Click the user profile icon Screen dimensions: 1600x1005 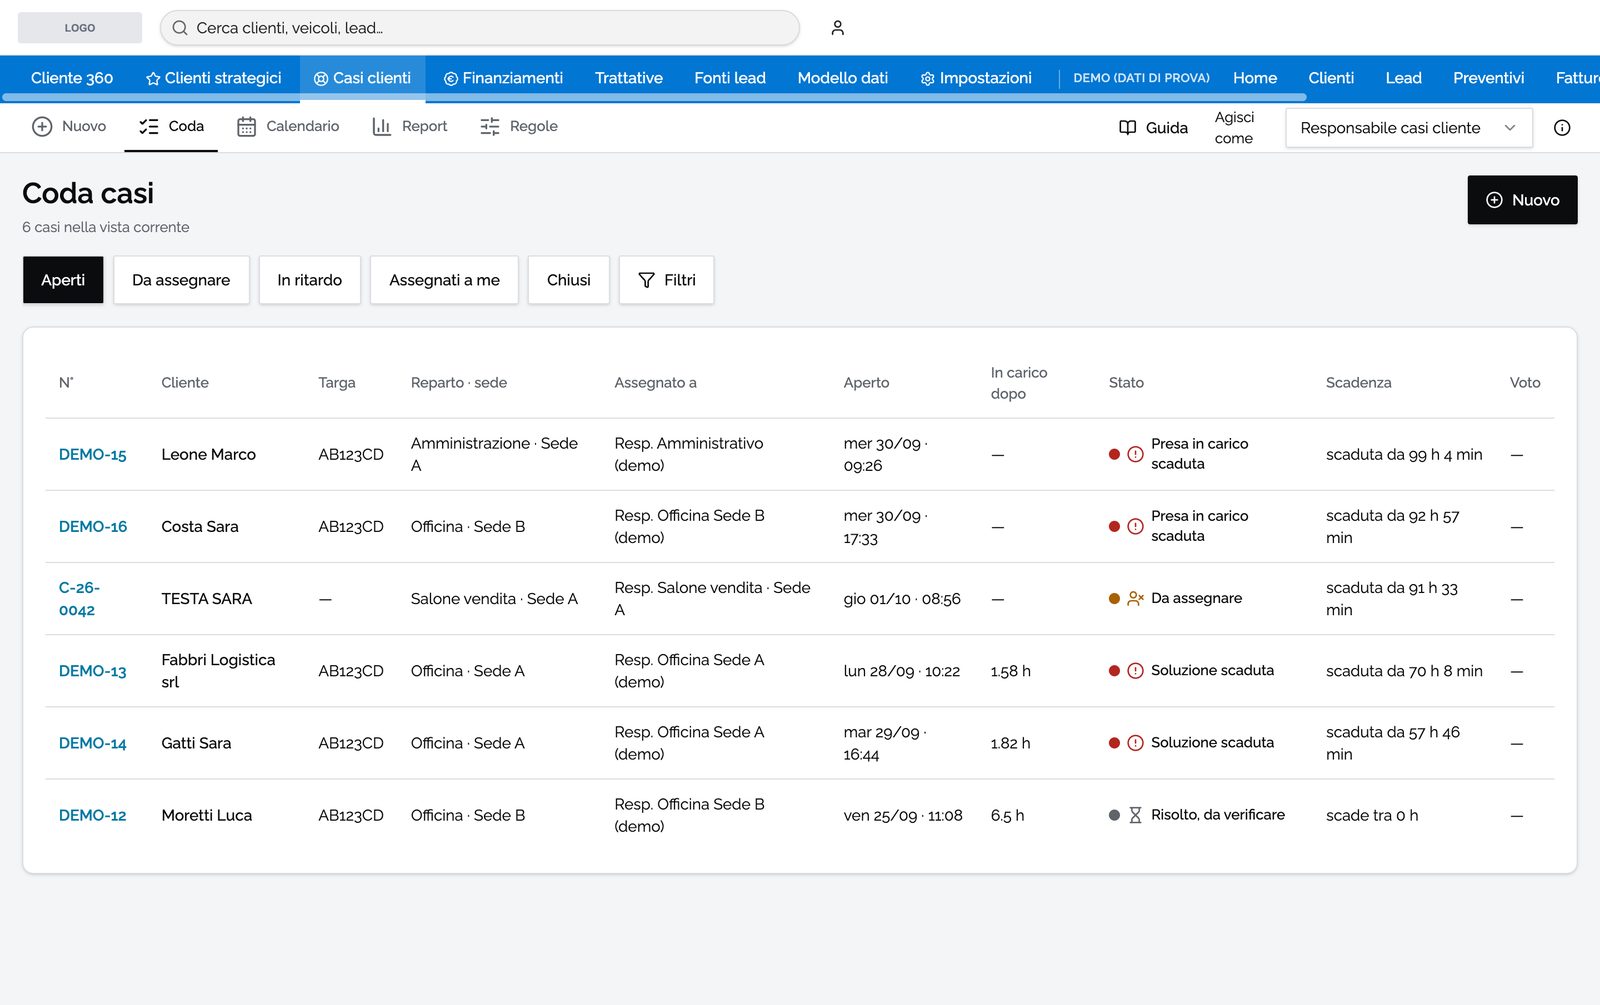(837, 28)
